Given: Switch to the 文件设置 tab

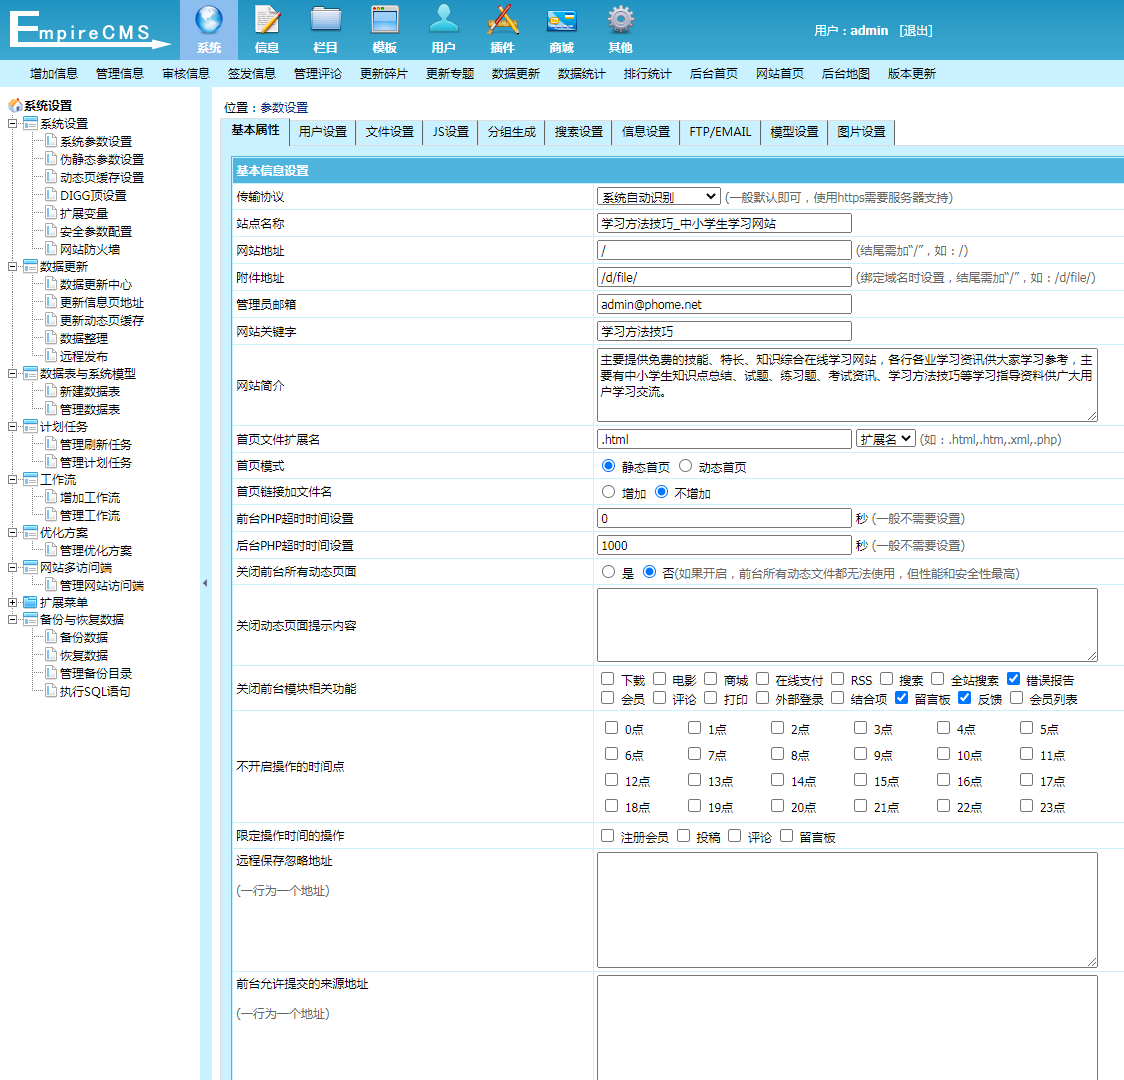Looking at the screenshot, I should [x=390, y=132].
